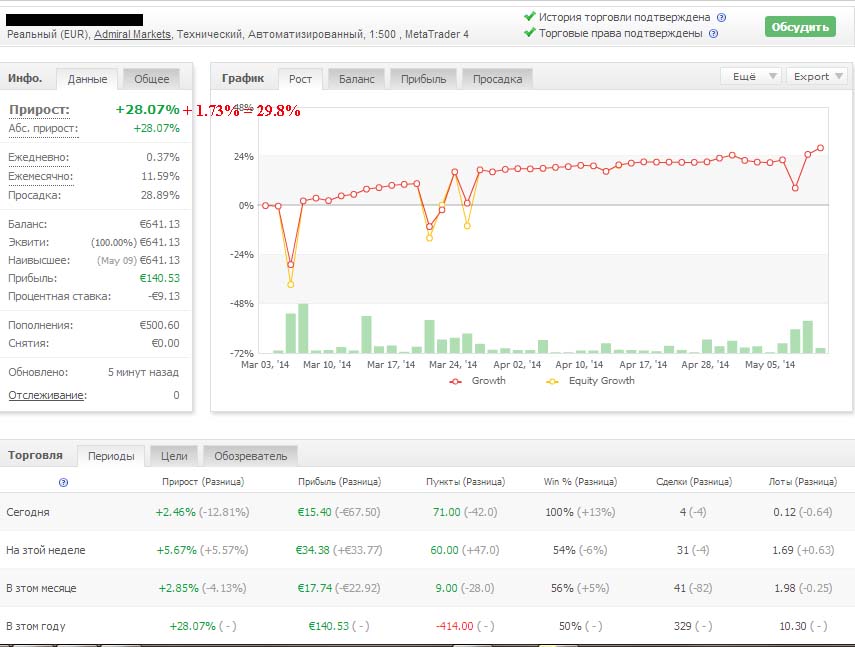The width and height of the screenshot is (855, 647).
Task: Click the Win % (Разница) column header
Action: point(580,482)
